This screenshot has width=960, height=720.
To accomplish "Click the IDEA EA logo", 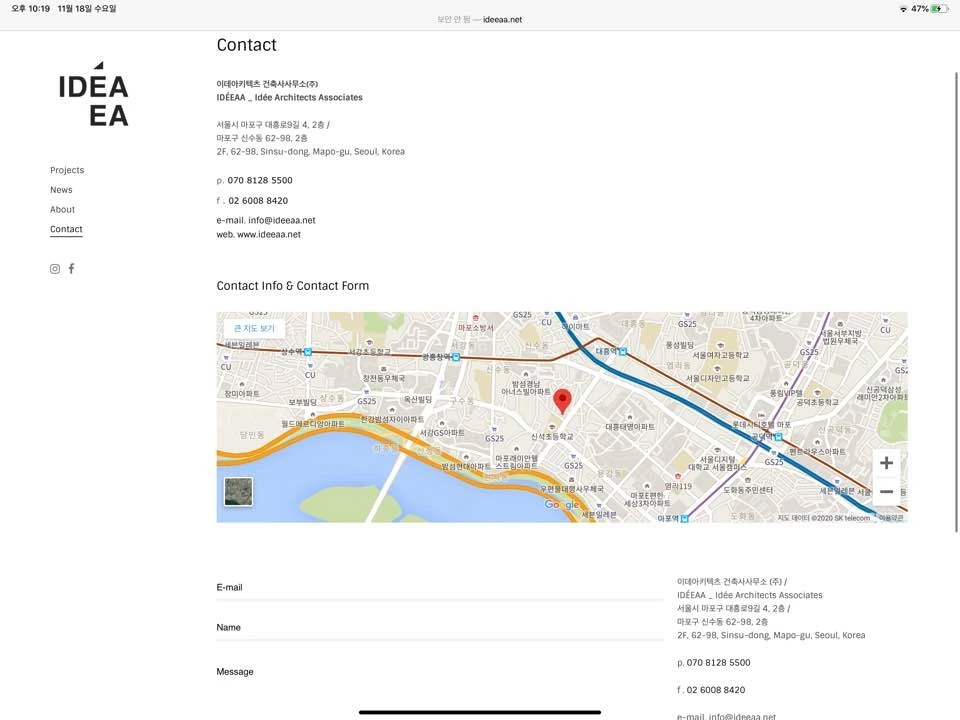I will tap(94, 94).
